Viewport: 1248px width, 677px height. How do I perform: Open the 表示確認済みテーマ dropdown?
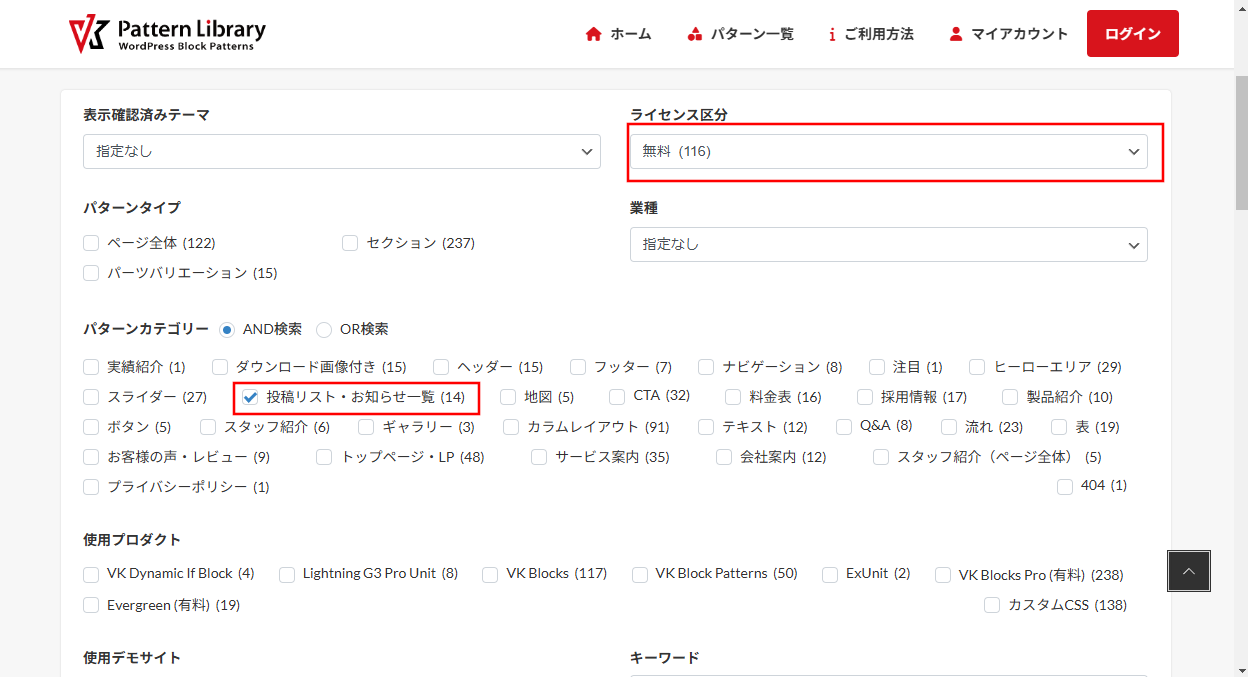(341, 151)
